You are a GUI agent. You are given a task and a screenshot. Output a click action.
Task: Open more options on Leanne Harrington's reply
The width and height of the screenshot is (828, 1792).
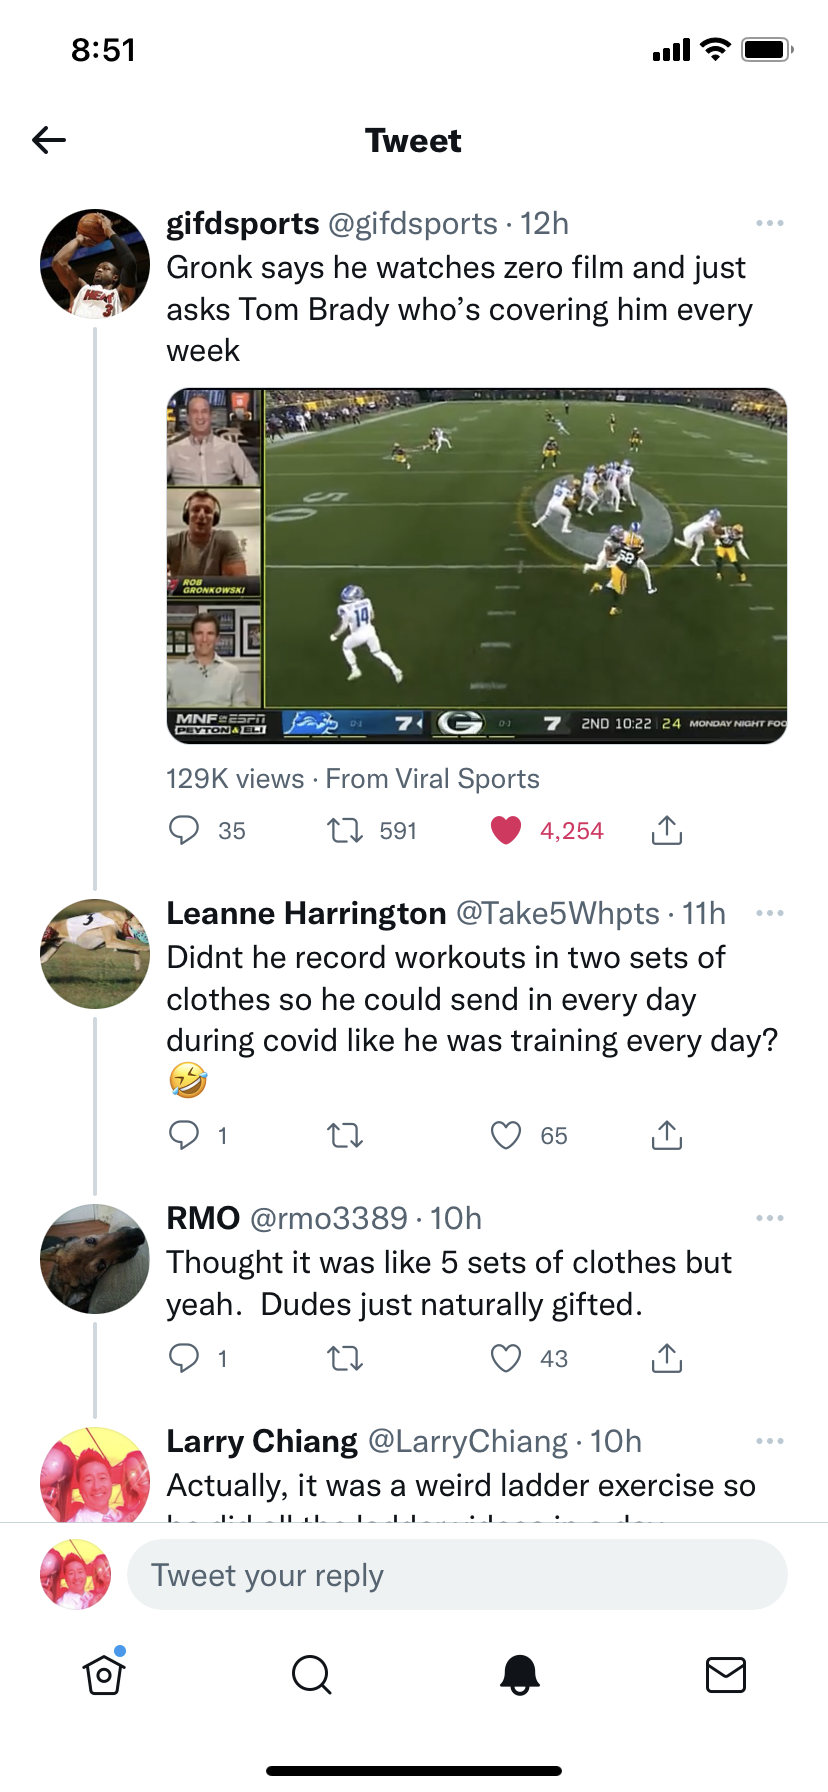click(x=769, y=913)
